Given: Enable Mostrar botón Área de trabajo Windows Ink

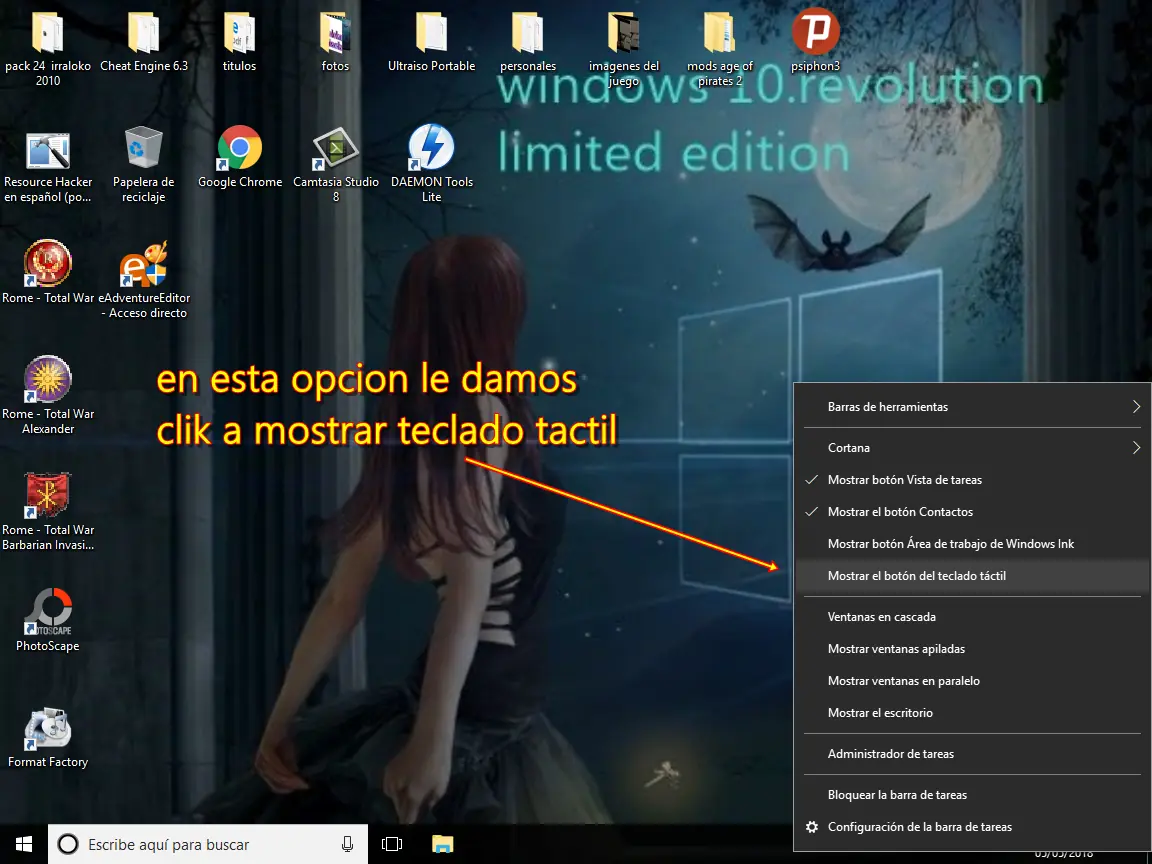Looking at the screenshot, I should click(x=973, y=544).
